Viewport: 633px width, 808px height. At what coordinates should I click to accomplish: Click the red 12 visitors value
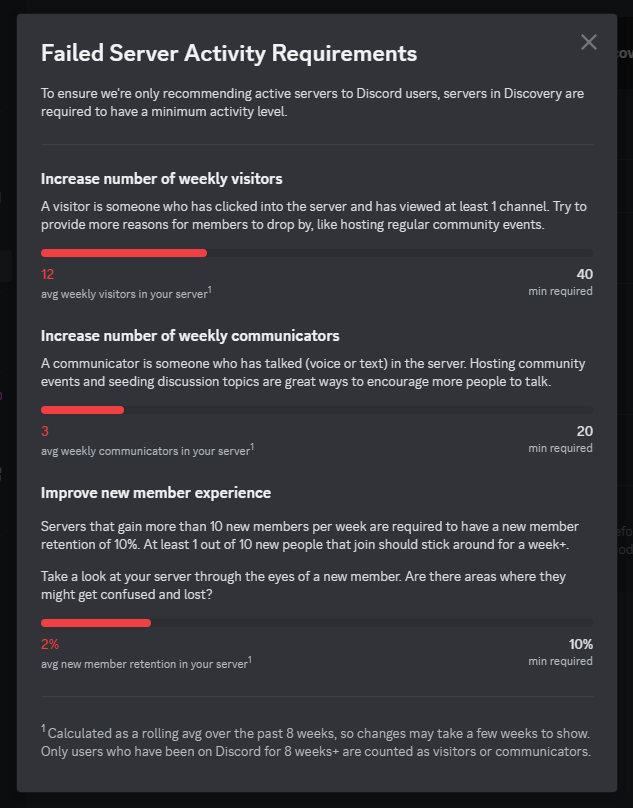(x=47, y=274)
